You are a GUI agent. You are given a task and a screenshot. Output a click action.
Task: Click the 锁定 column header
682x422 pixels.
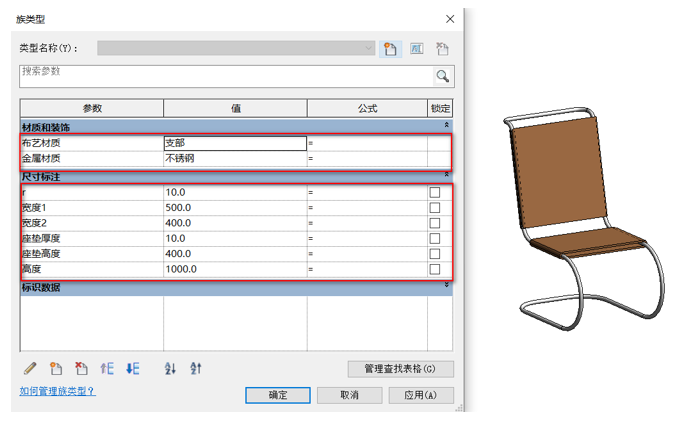pyautogui.click(x=440, y=108)
